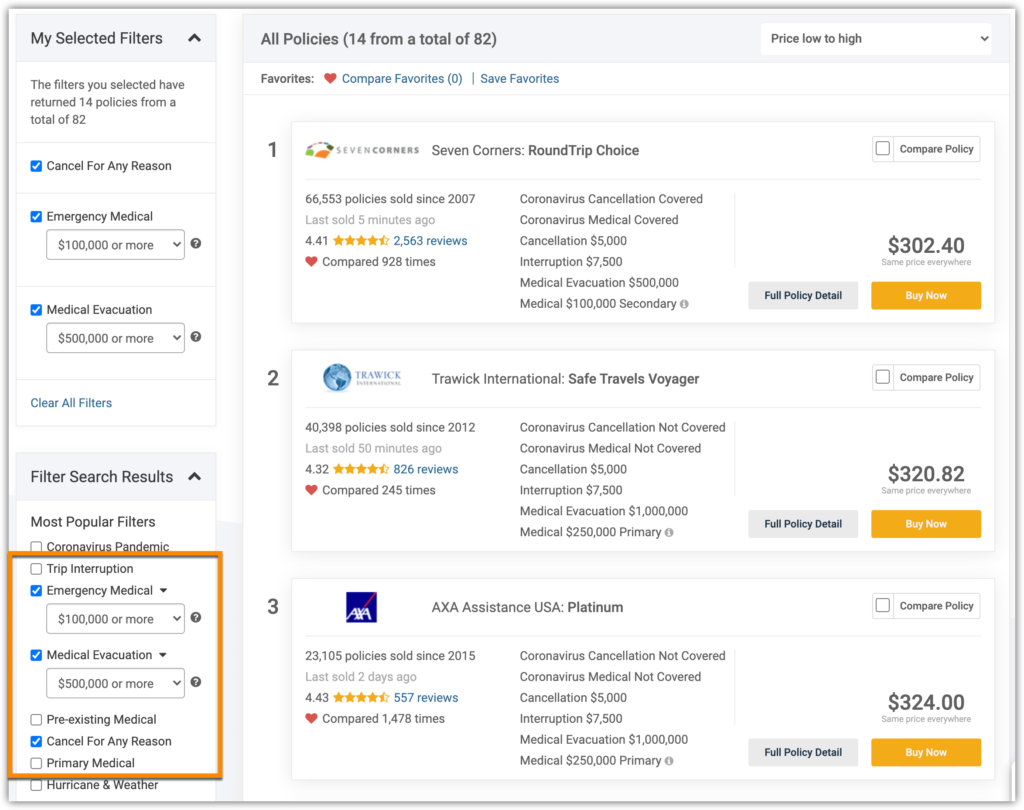Click help icon next to Emergency Medical amount in Filter Search Results
Image resolution: width=1024 pixels, height=810 pixels.
196,617
